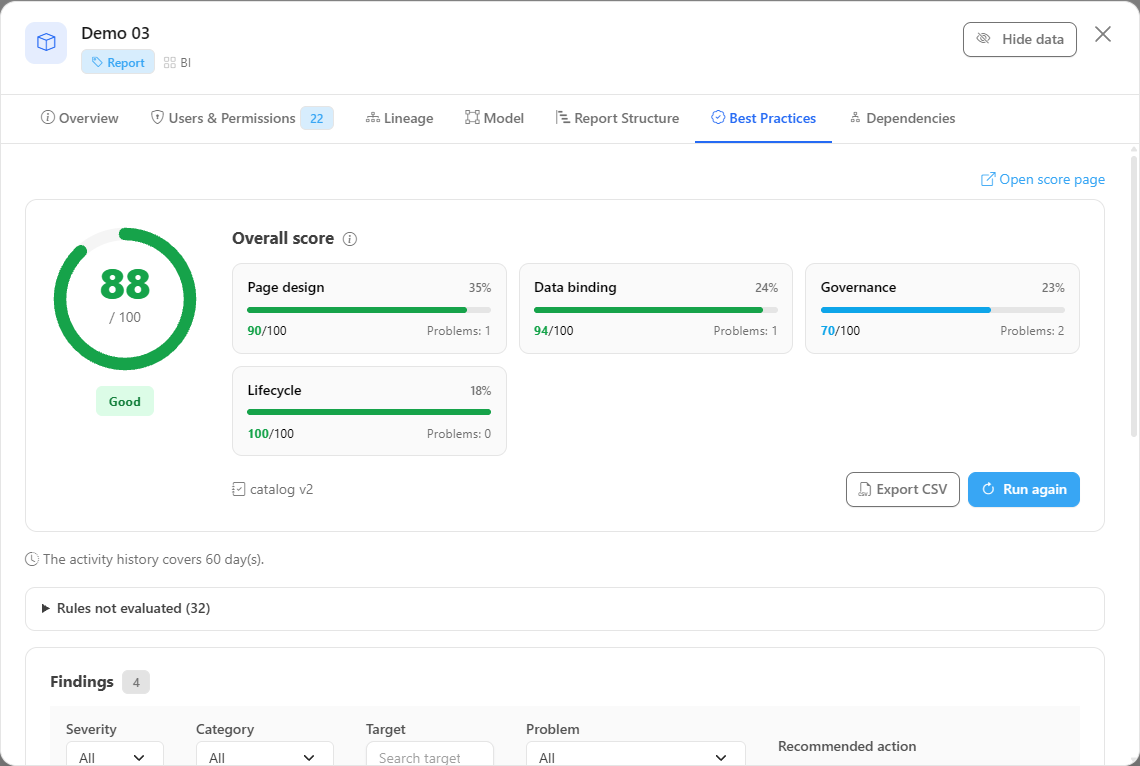Click the Recommended action column header
Viewport: 1140px width, 766px height.
pos(847,746)
